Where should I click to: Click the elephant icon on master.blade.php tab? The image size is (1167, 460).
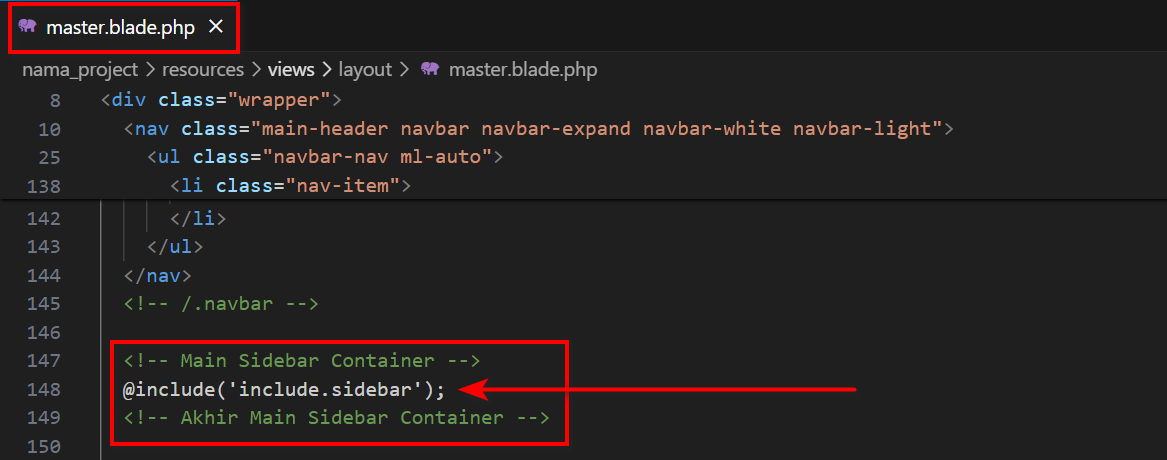pyautogui.click(x=28, y=28)
